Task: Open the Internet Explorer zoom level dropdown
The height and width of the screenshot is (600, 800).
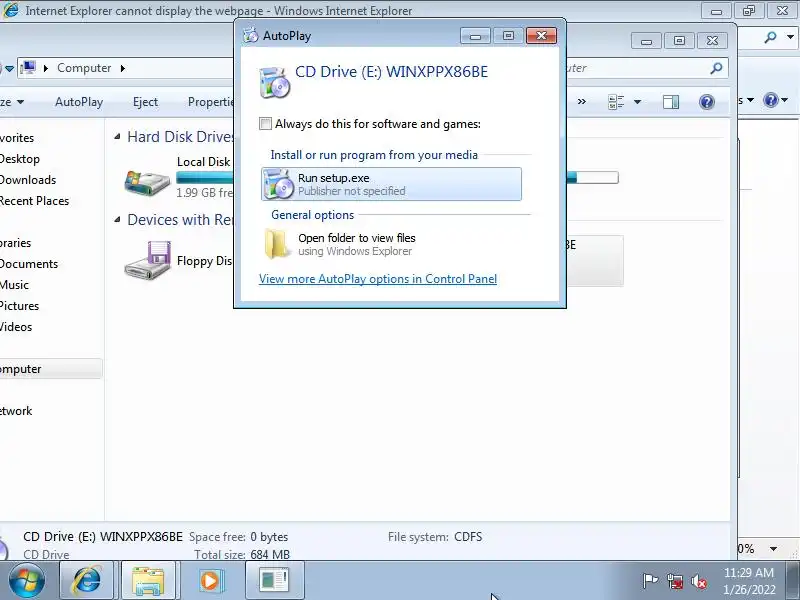Action: 773,549
